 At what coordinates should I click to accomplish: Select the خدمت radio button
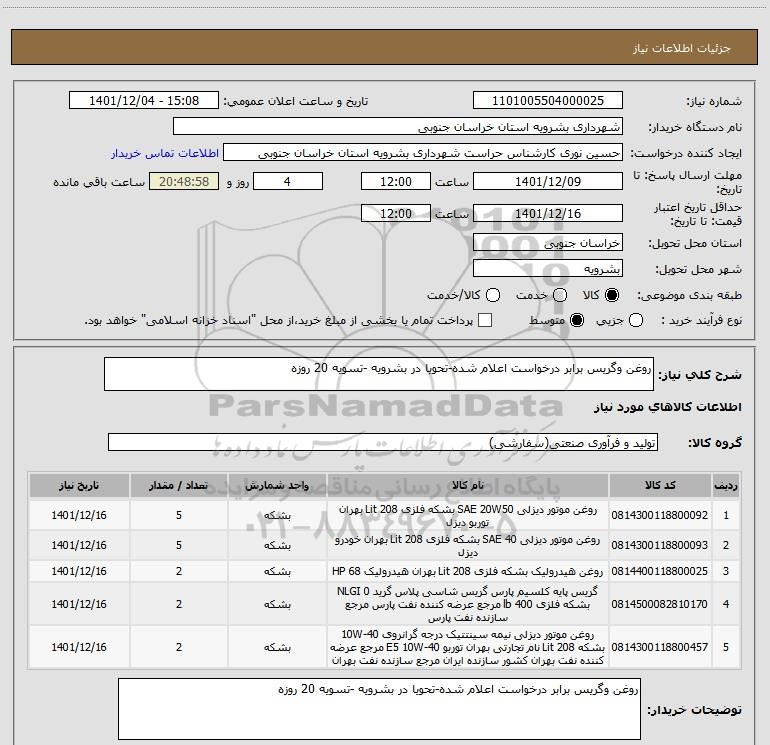(x=560, y=295)
